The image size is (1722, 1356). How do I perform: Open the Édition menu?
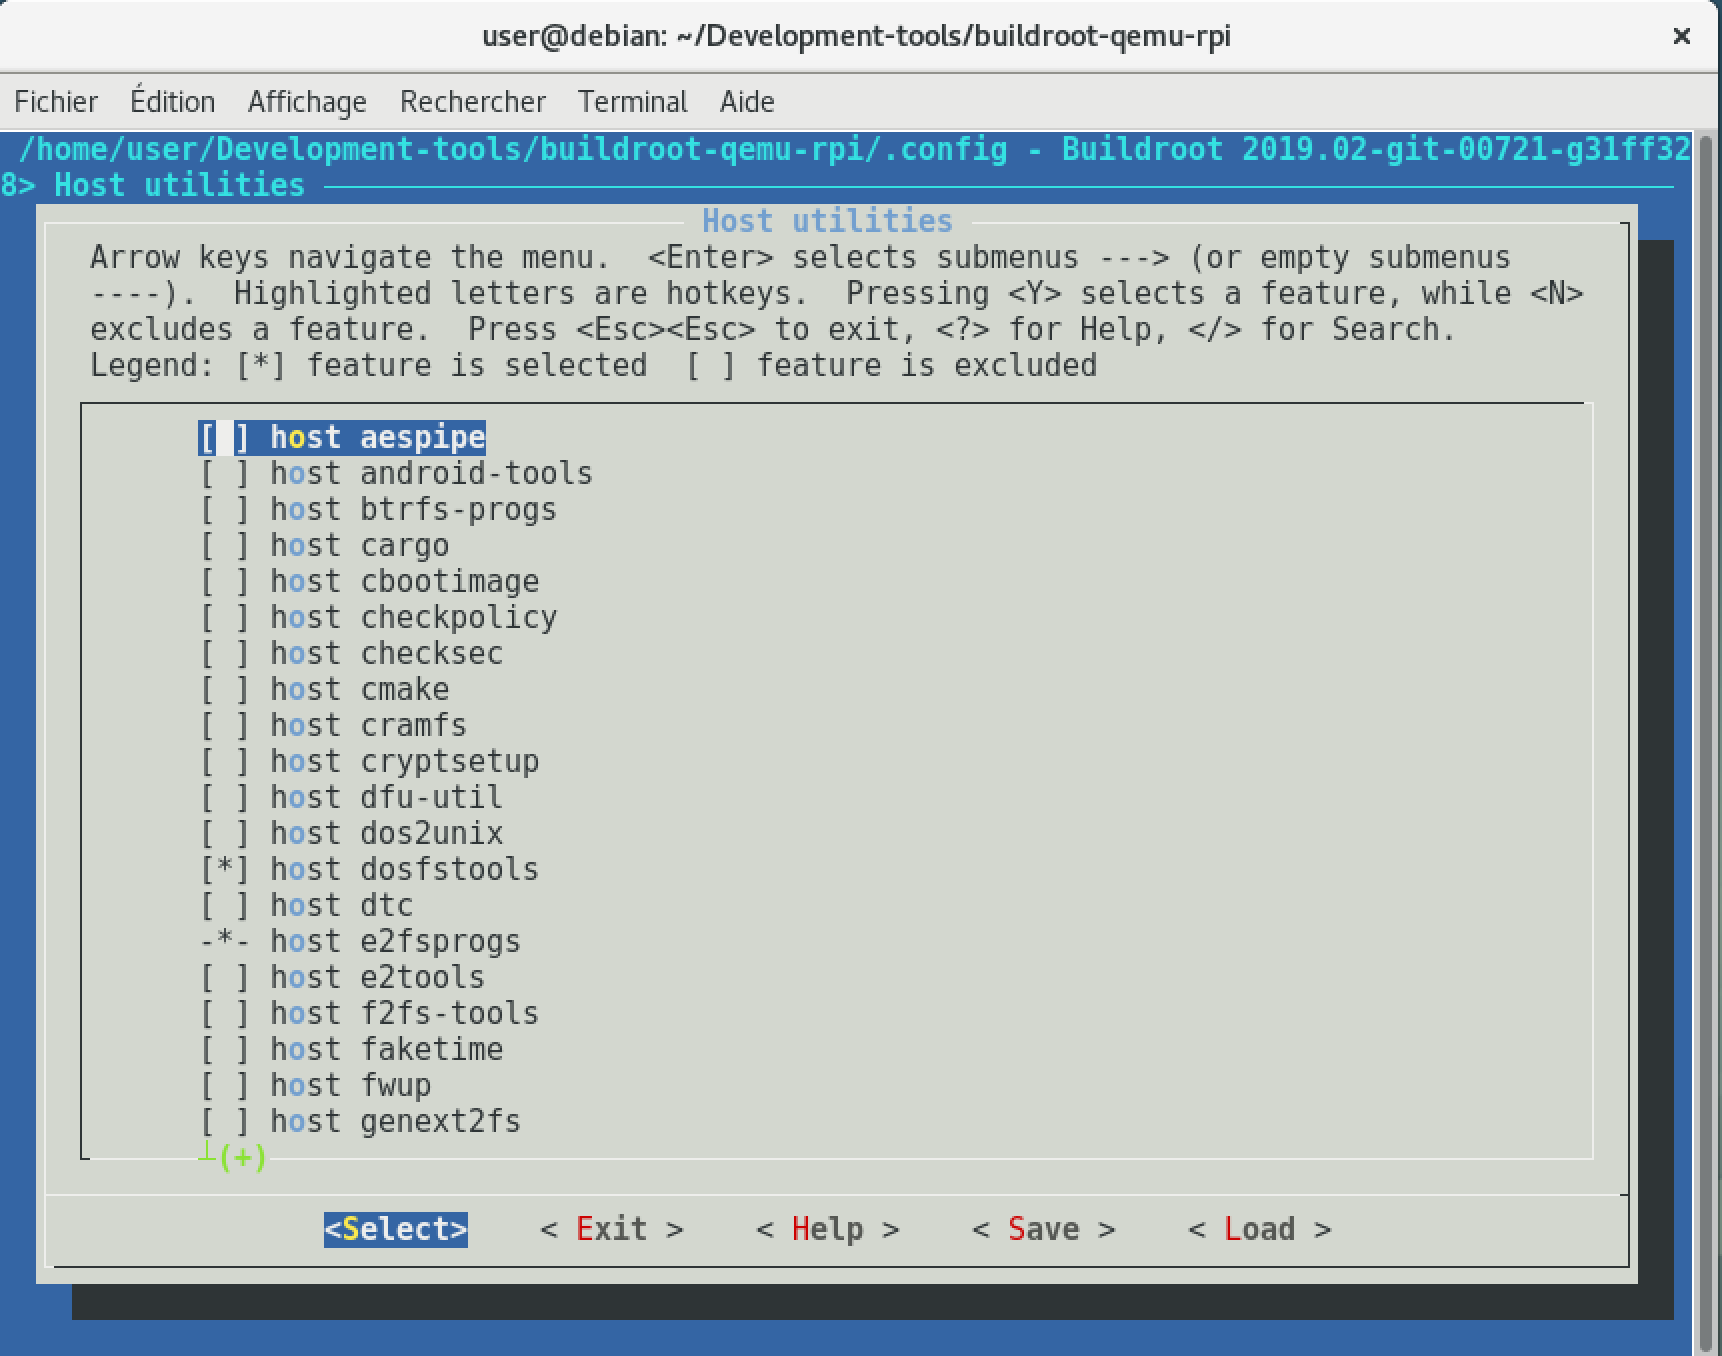[x=173, y=102]
